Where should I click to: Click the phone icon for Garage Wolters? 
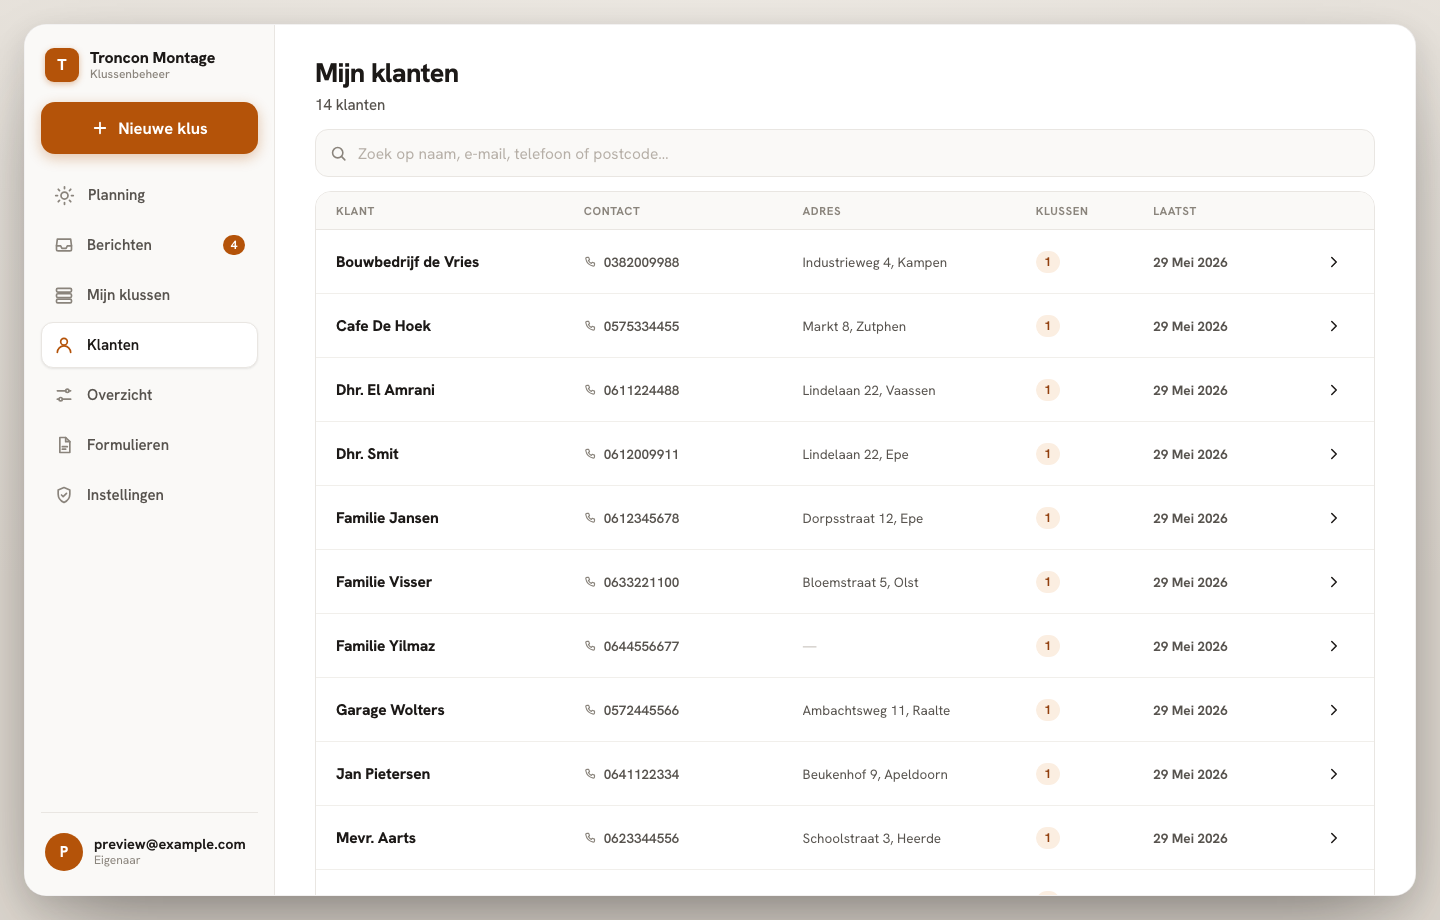coord(590,710)
